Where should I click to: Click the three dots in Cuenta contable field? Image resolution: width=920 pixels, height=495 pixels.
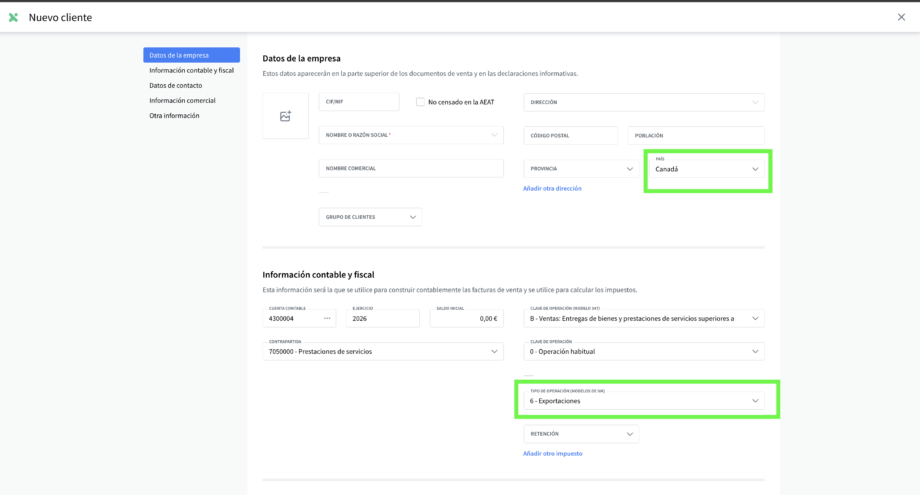pyautogui.click(x=327, y=318)
